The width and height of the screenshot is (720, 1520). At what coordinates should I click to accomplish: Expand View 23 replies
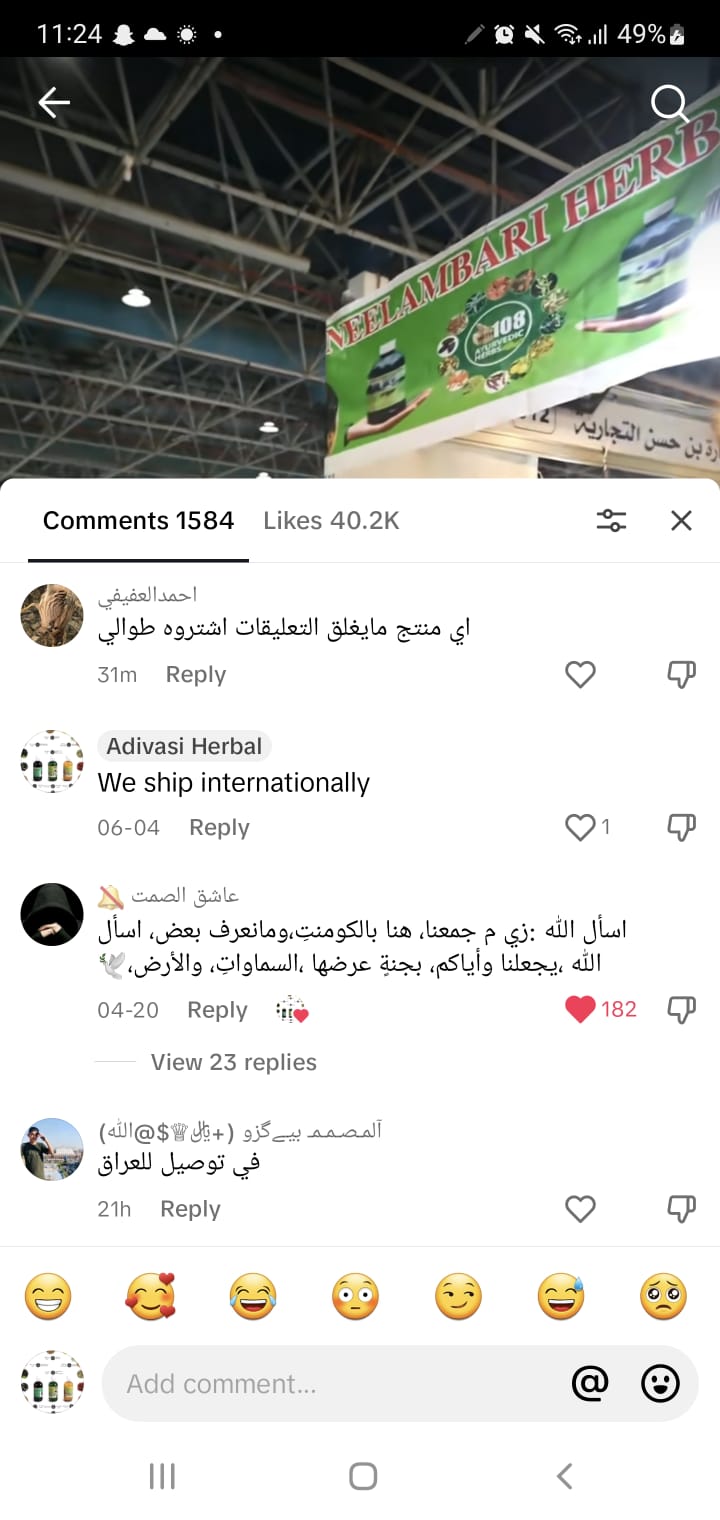click(233, 1062)
